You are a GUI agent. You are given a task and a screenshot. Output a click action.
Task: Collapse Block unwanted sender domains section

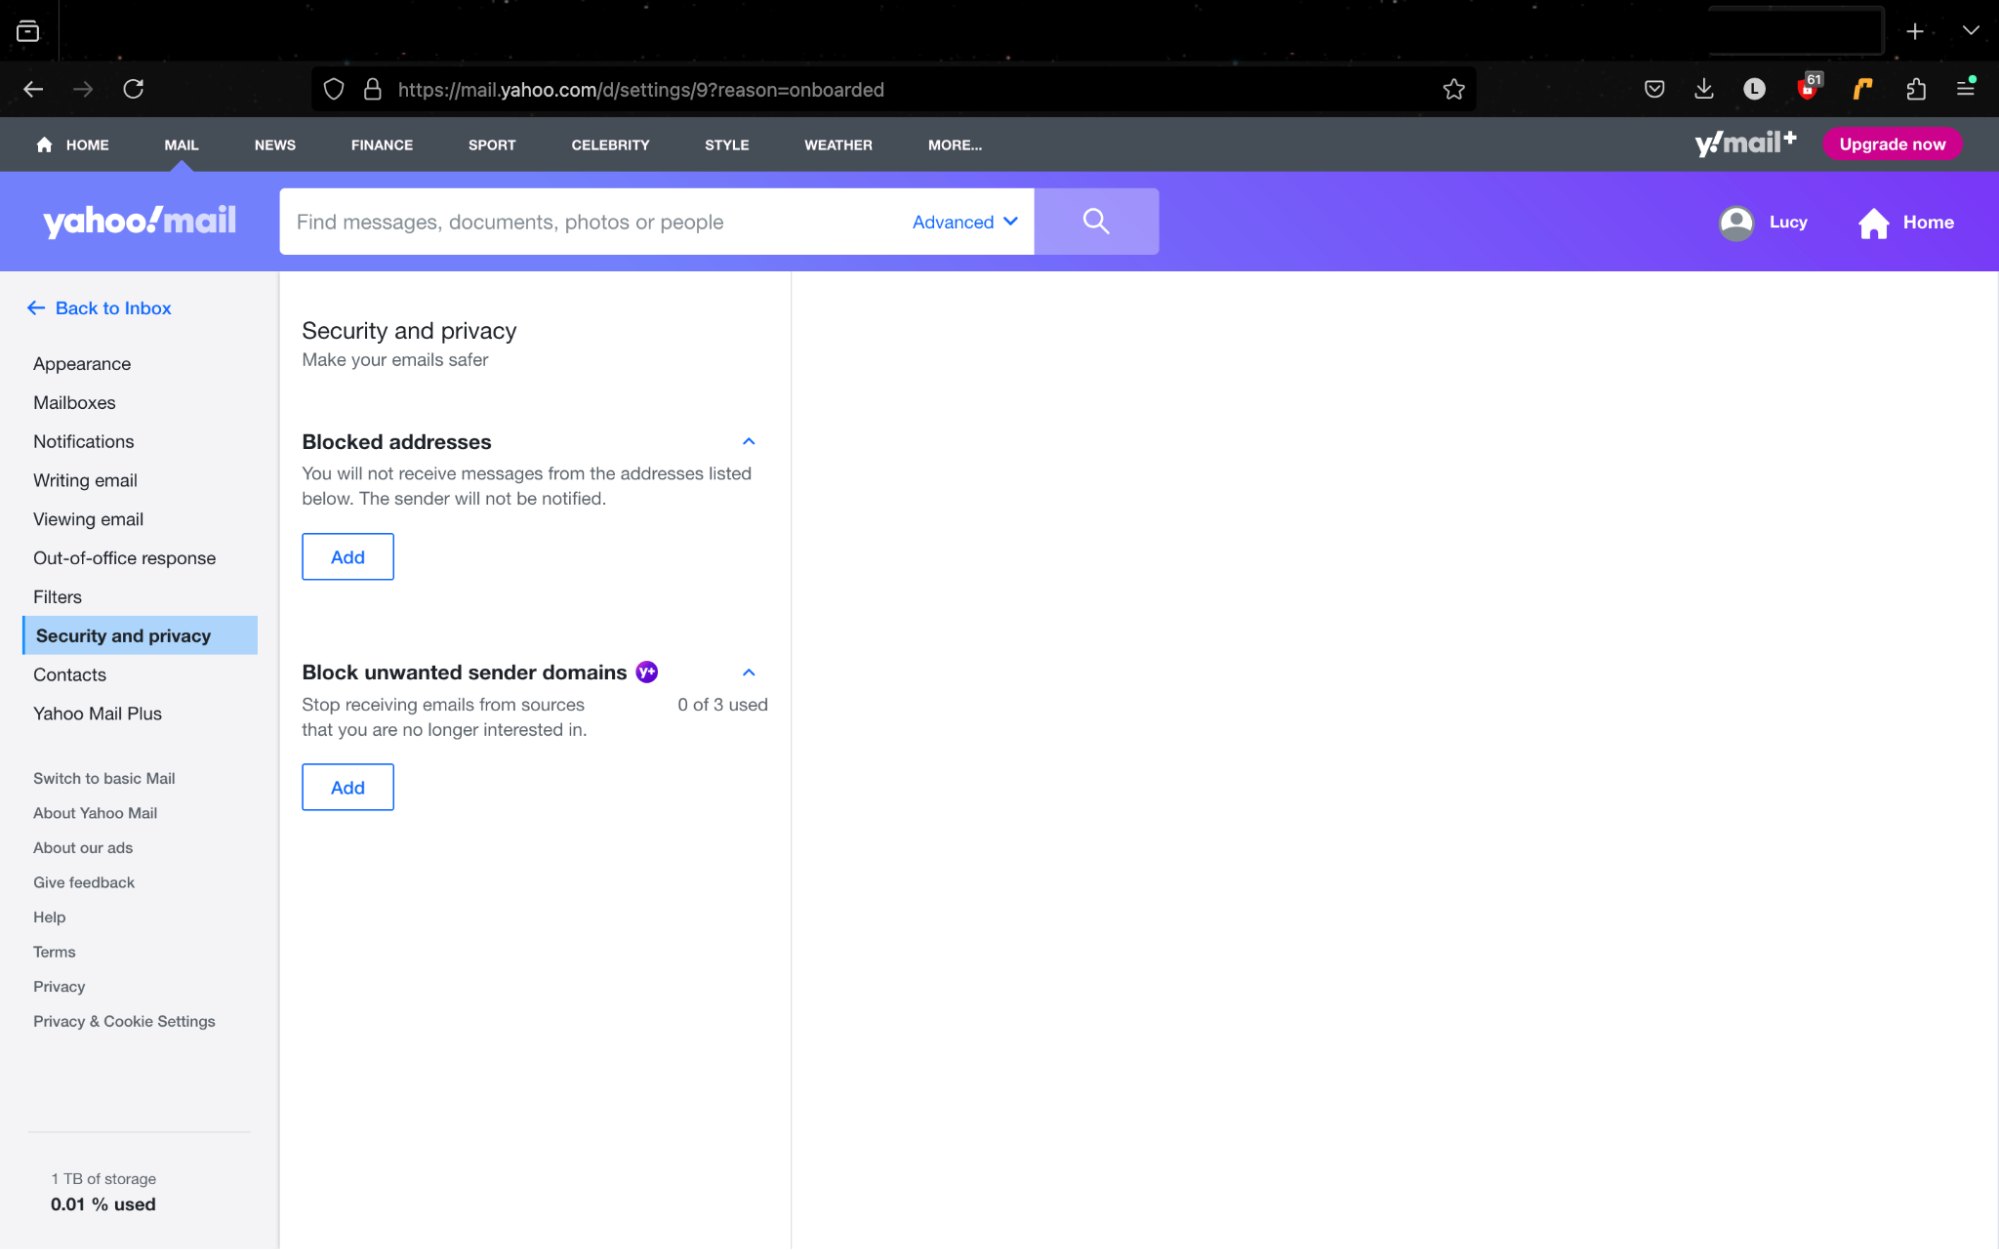tap(748, 672)
